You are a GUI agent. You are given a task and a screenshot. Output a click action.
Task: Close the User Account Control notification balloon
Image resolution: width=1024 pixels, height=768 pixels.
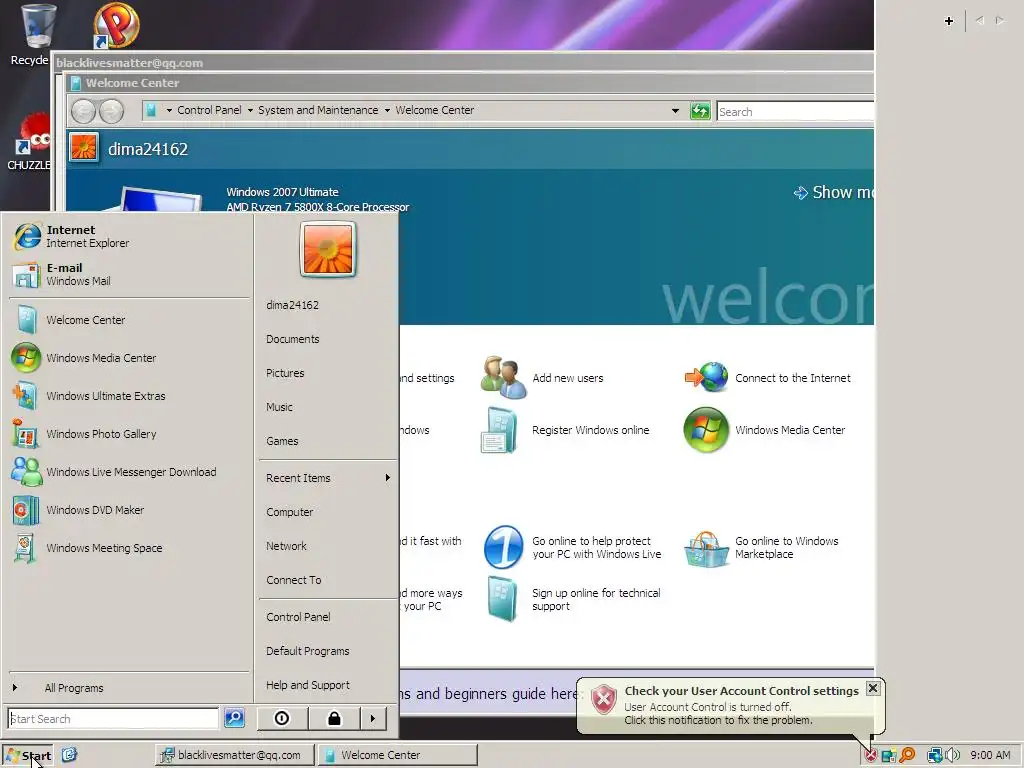873,688
